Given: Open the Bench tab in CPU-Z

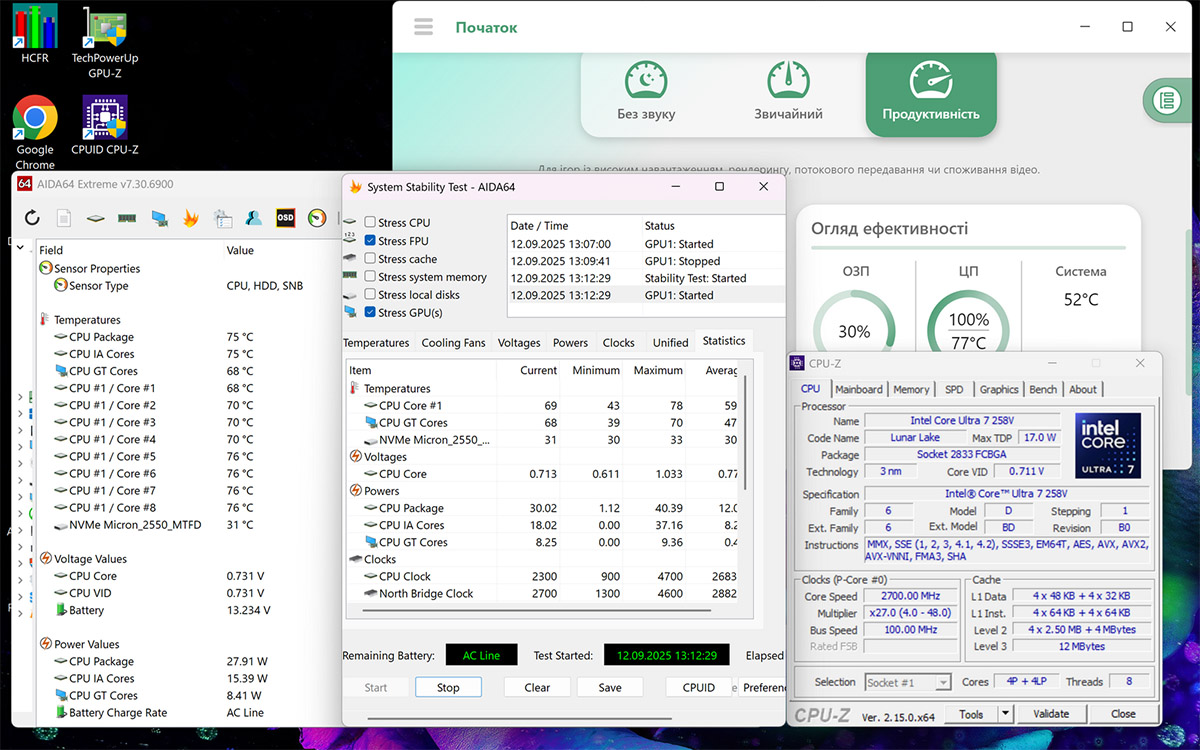Looking at the screenshot, I should click(x=1043, y=389).
